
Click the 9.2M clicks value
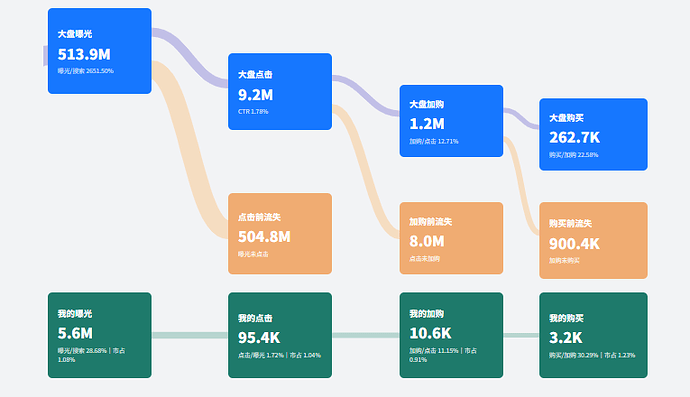[256, 95]
